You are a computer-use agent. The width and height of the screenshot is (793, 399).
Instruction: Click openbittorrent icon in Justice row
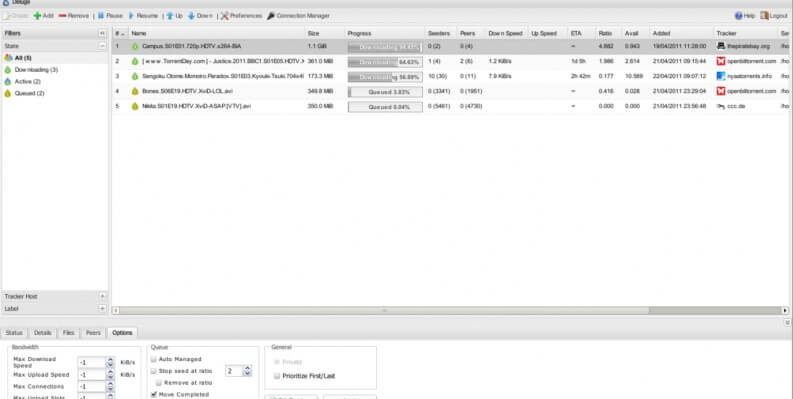(721, 61)
